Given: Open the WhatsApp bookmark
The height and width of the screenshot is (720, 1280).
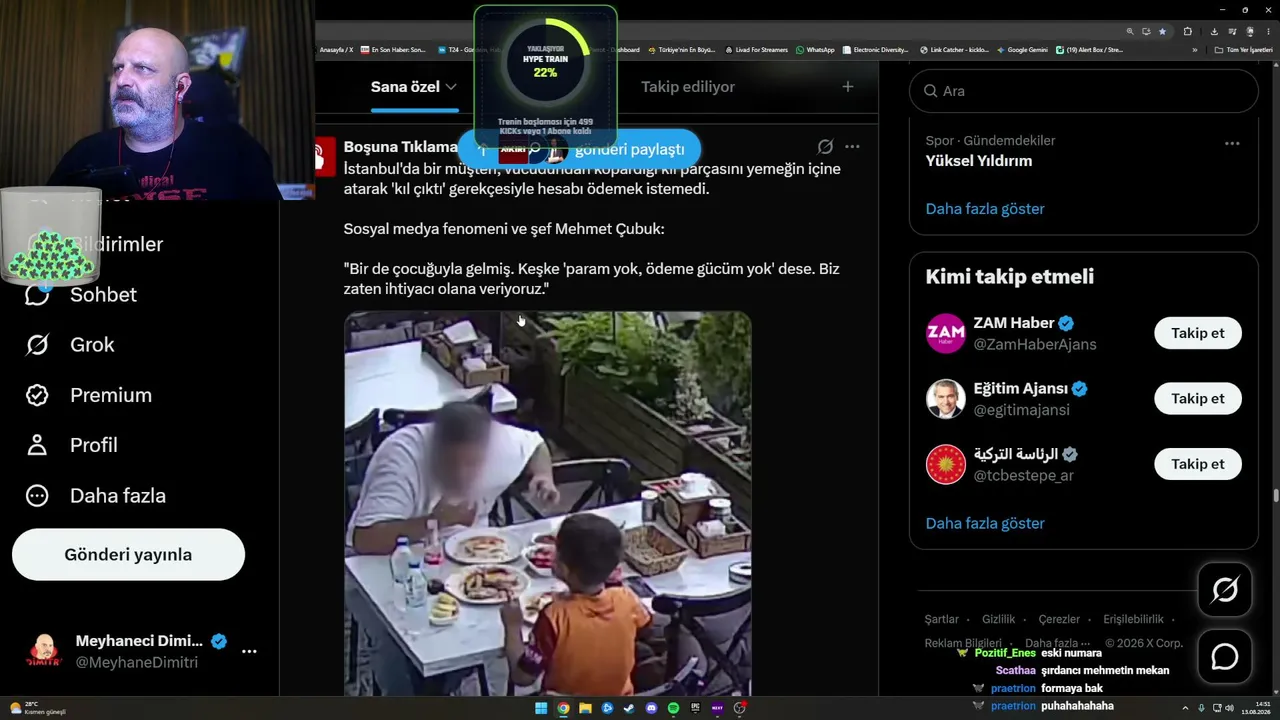Looking at the screenshot, I should tap(815, 50).
